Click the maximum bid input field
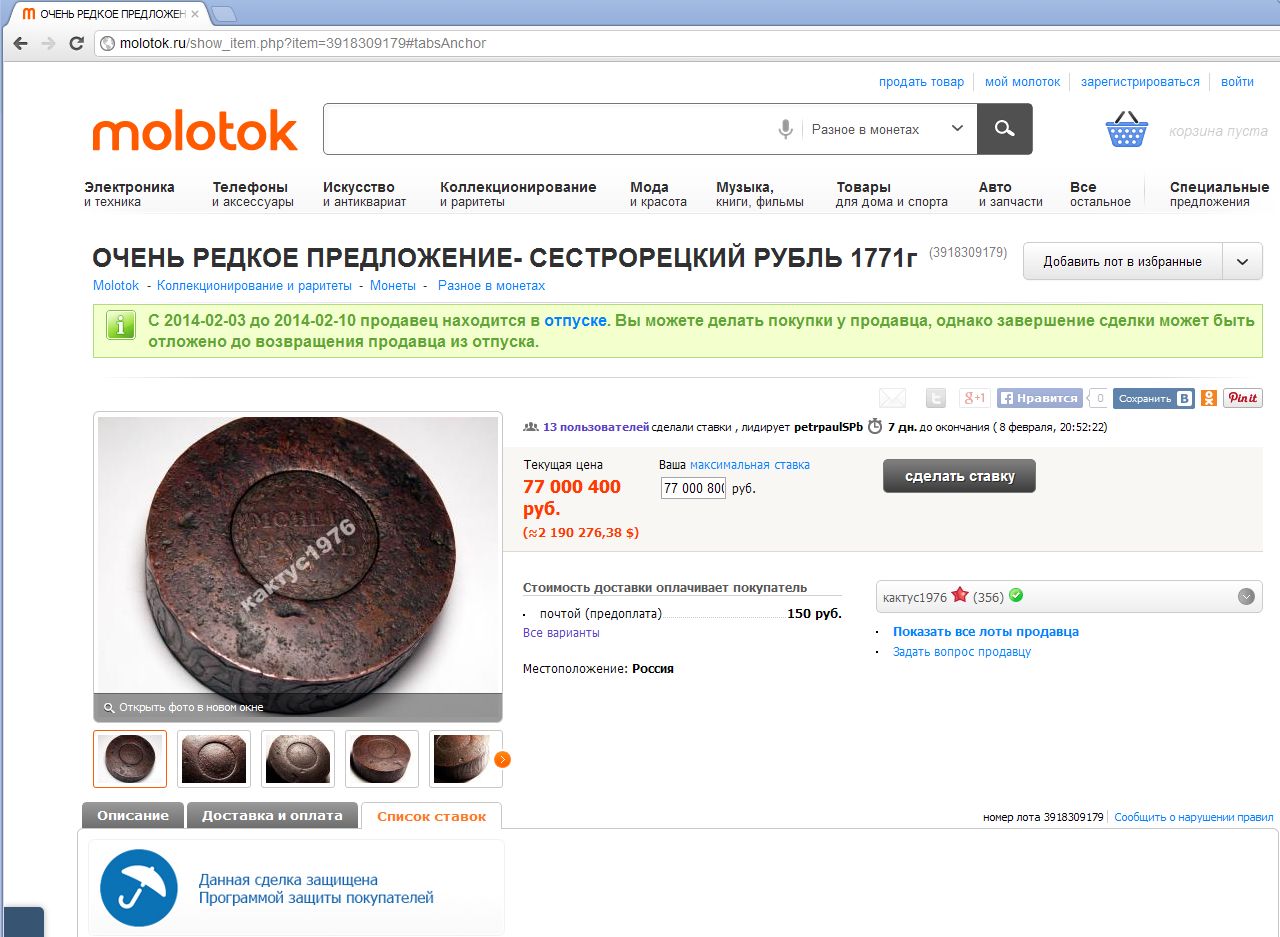 click(x=694, y=488)
